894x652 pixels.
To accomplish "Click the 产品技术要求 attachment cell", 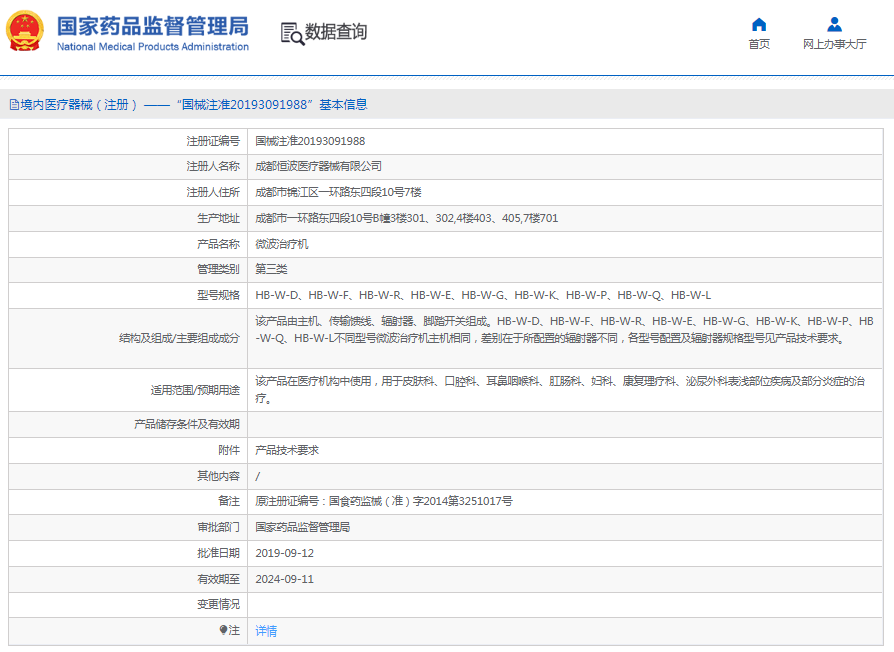I will click(287, 450).
